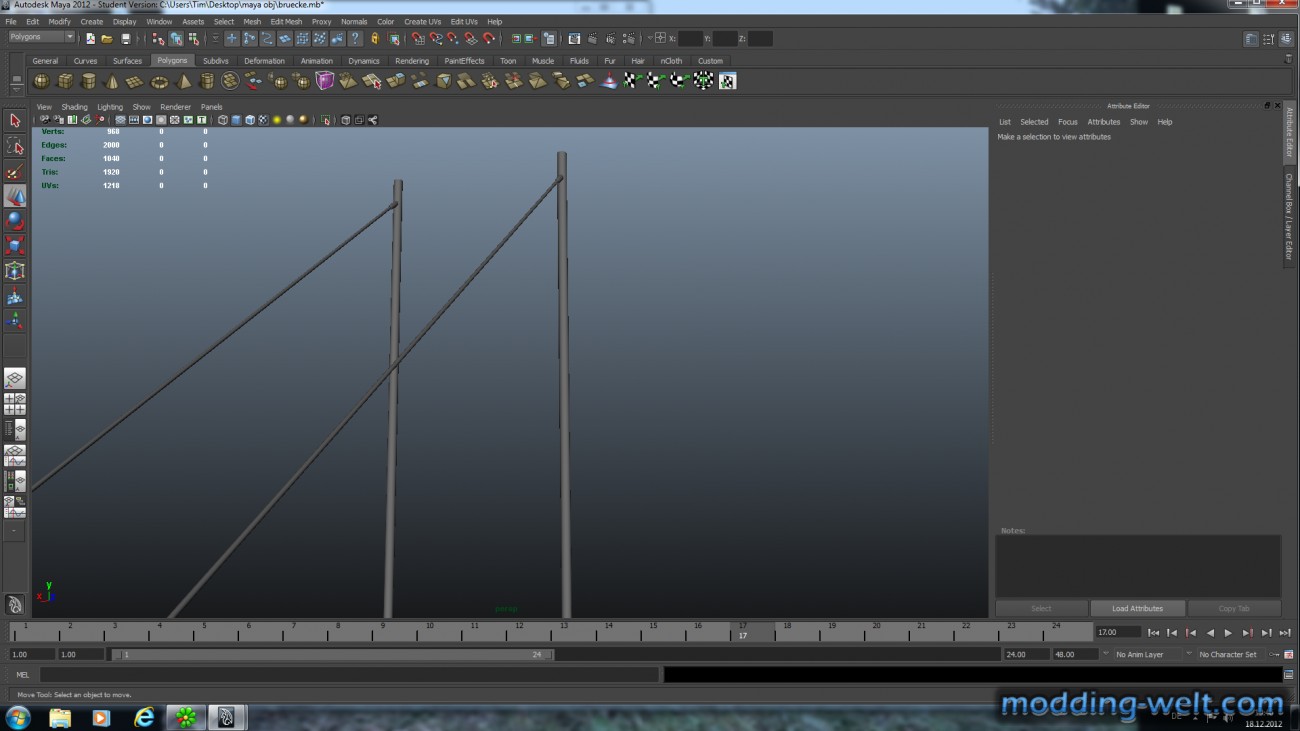
Task: Create a polygon cylinder from shelf
Action: click(x=88, y=81)
